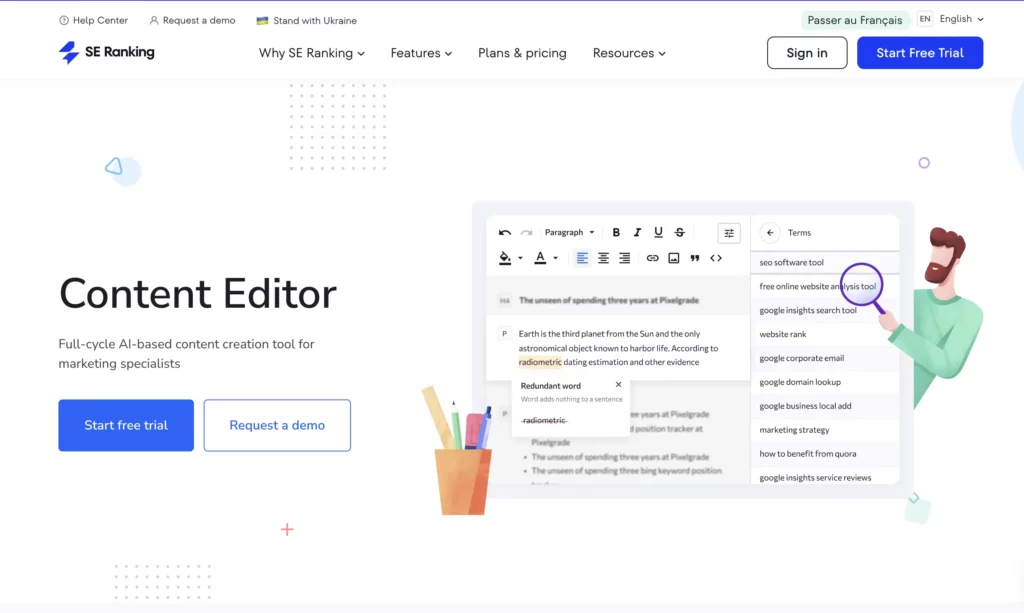Screen dimensions: 1024x613
Task: Insert a blockquote with the quotes icon
Action: coord(695,258)
